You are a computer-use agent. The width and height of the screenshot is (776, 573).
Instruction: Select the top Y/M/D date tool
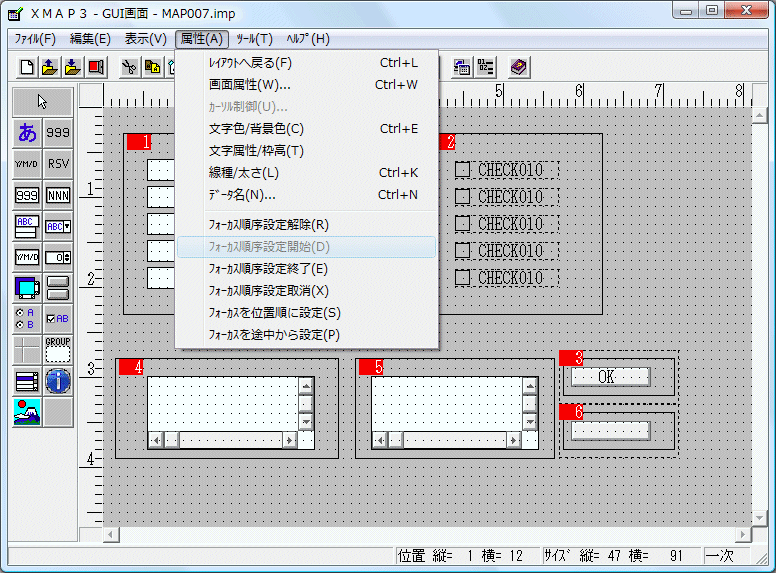27,164
